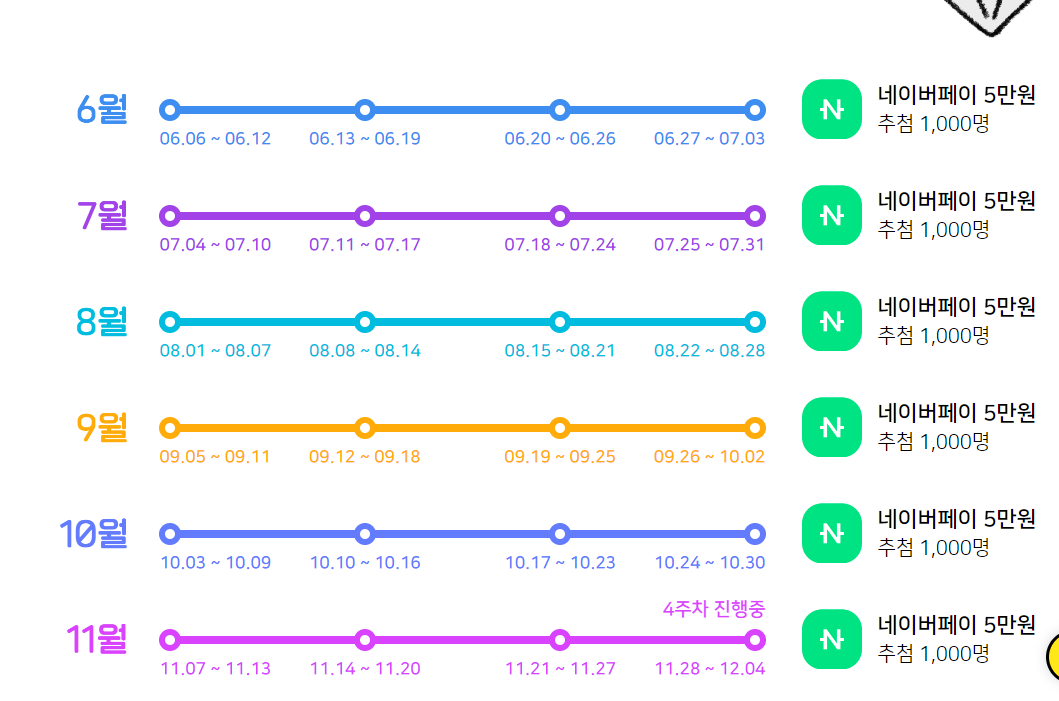Select the 09.26 ~ 10.02 week marker

pyautogui.click(x=755, y=428)
